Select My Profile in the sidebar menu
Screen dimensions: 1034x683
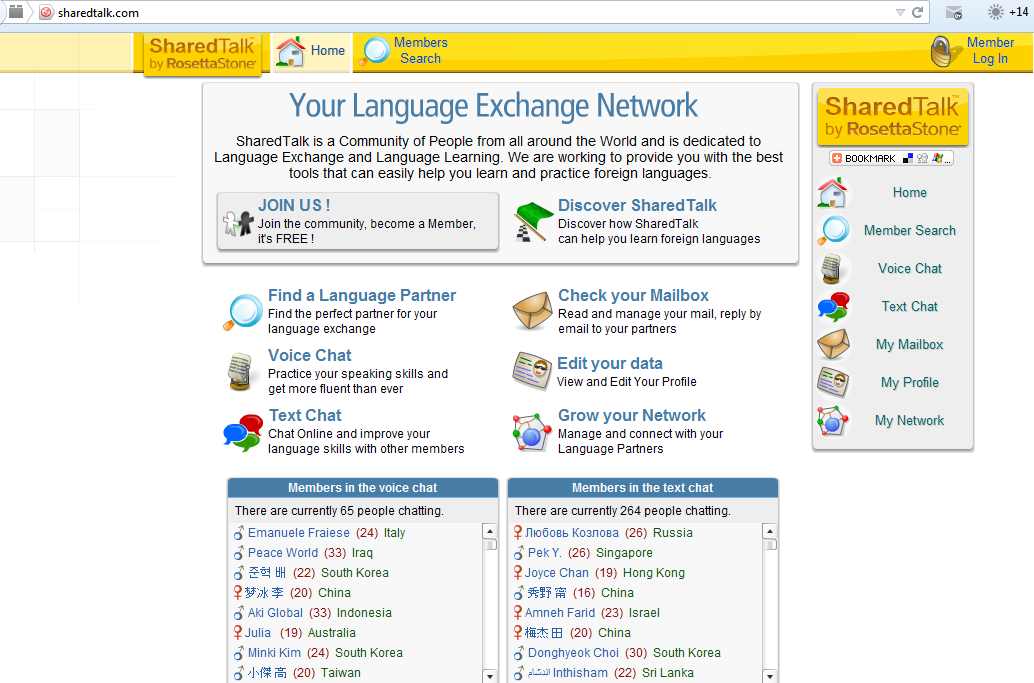pos(909,382)
